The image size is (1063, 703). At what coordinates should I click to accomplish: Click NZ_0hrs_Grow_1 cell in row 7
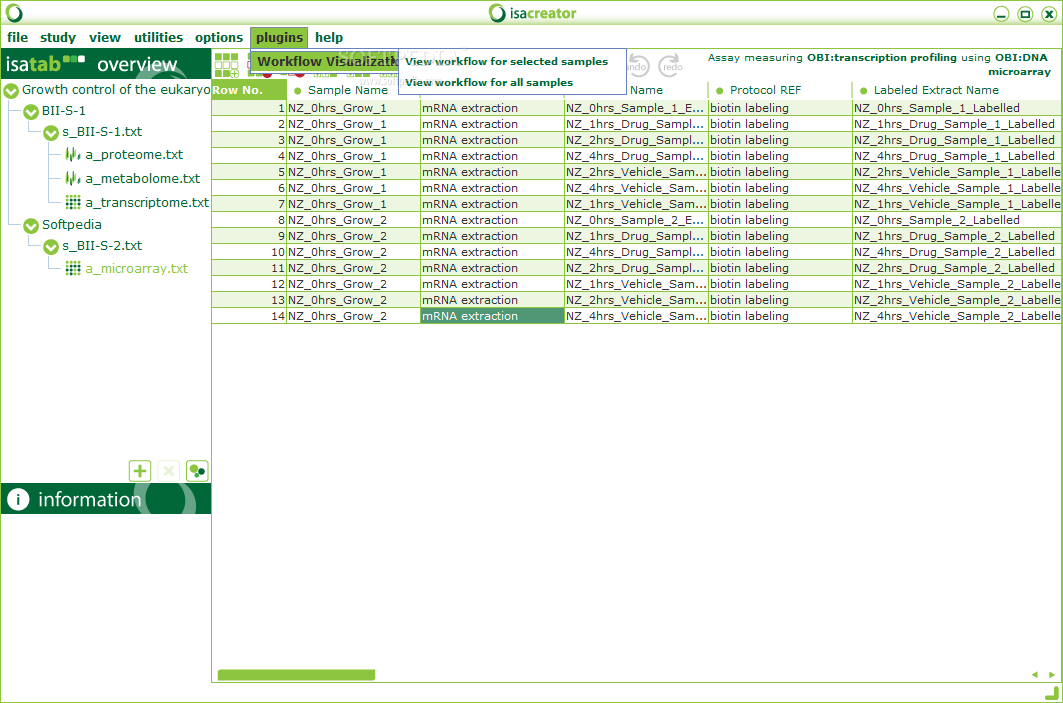(x=353, y=203)
